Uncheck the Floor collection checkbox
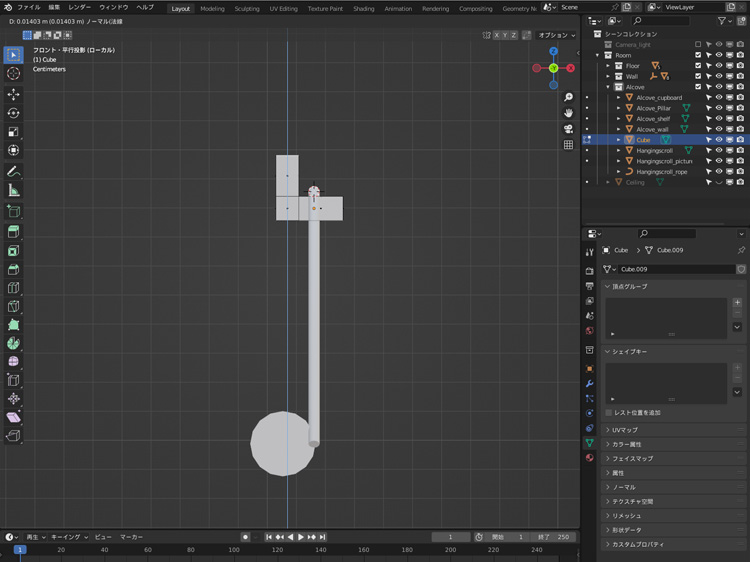This screenshot has width=750, height=562. 698,66
